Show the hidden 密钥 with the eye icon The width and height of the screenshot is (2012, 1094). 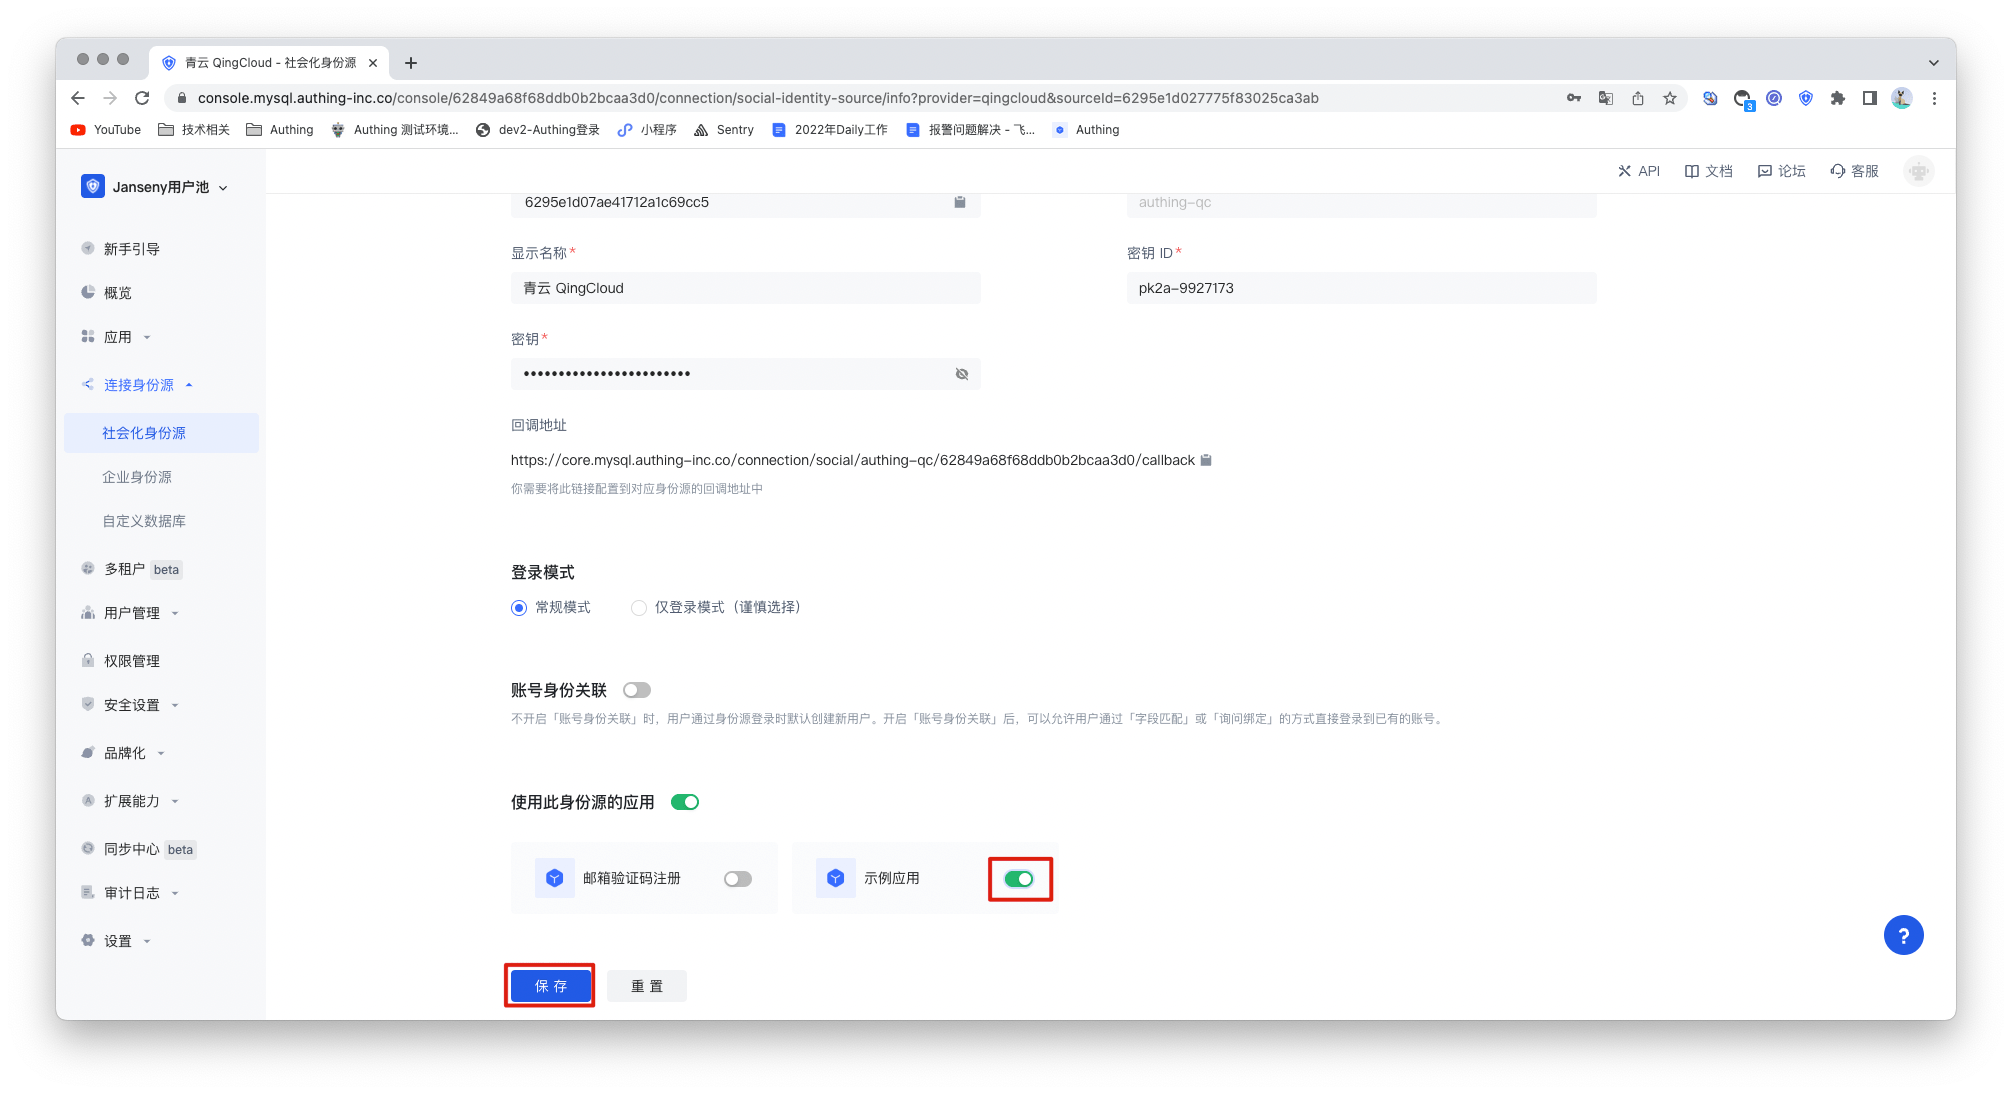coord(962,374)
